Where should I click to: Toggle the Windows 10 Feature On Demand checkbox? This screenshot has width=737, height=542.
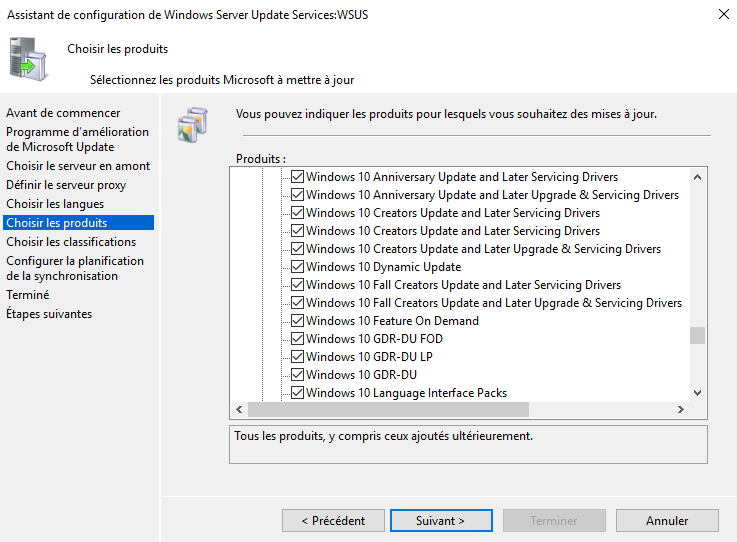coord(297,321)
